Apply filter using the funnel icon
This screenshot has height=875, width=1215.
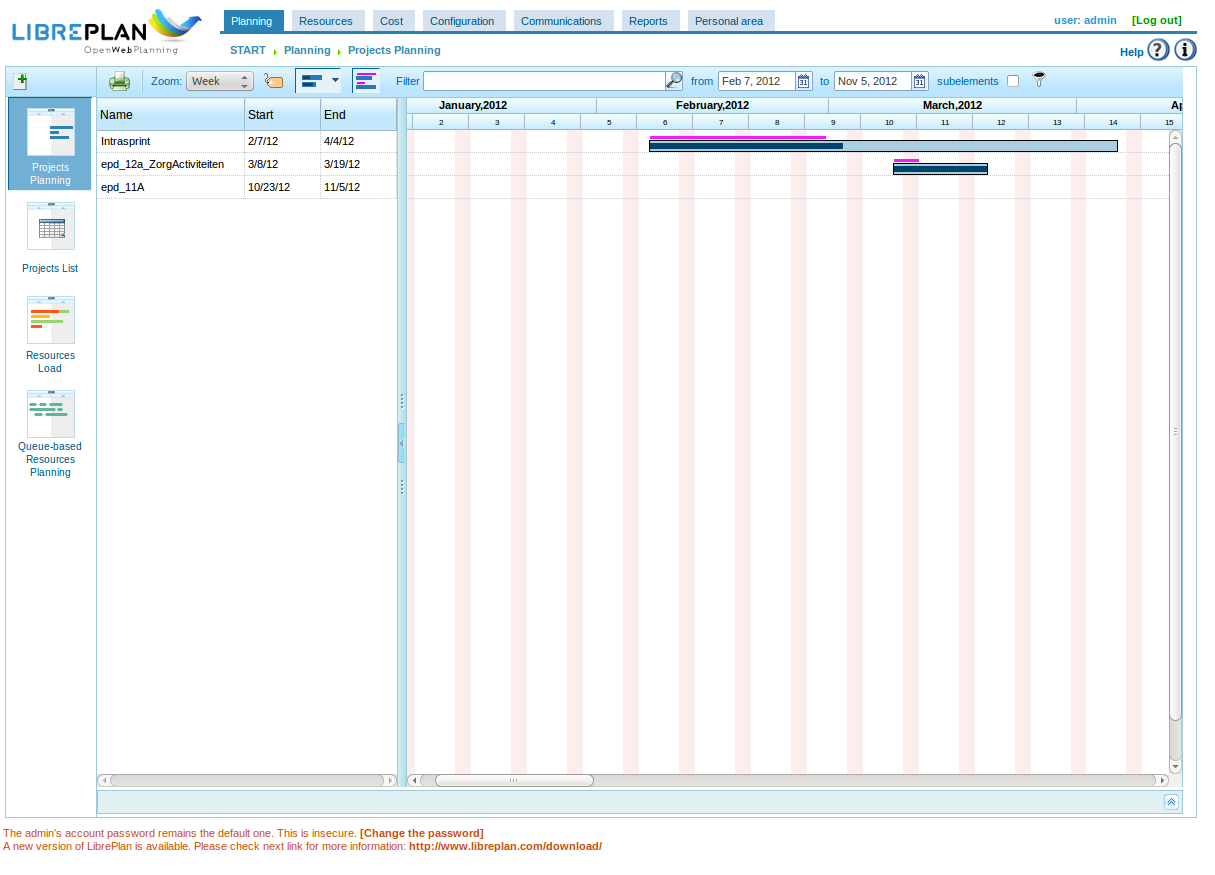[1039, 80]
